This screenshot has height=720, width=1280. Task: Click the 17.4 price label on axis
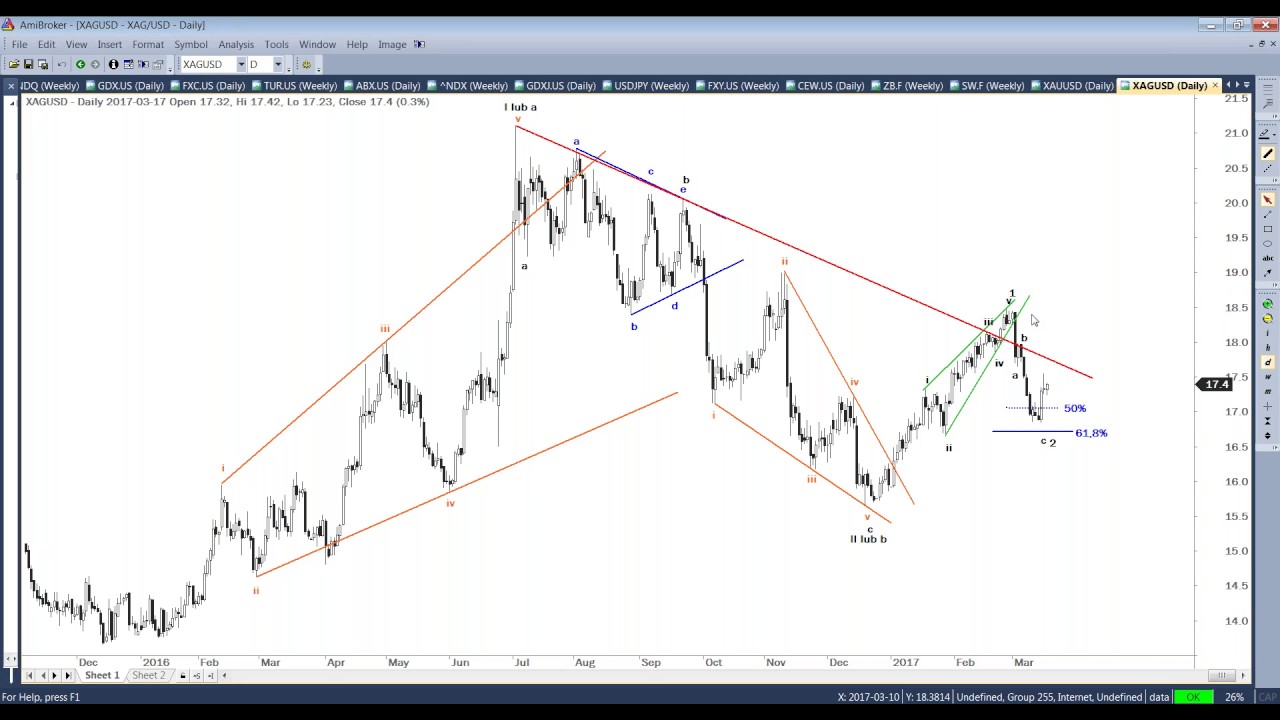[1216, 384]
